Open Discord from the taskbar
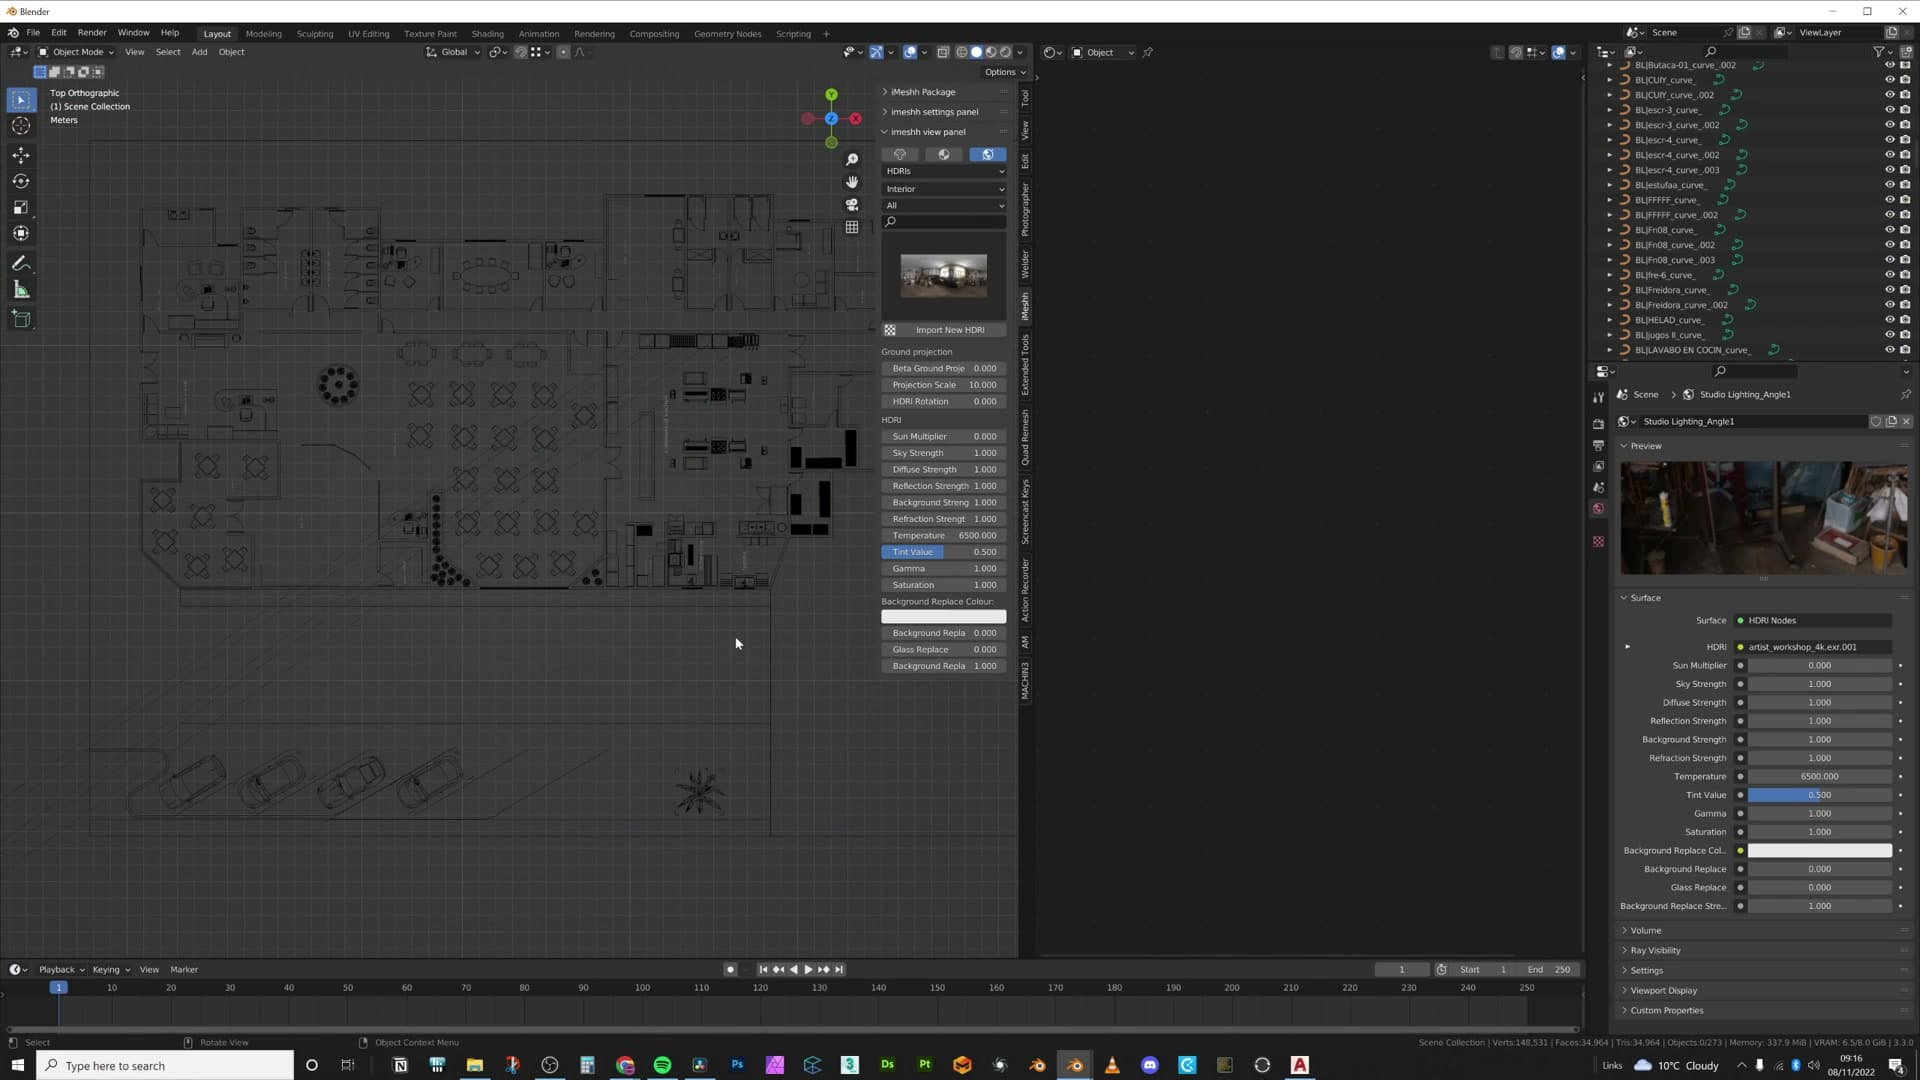This screenshot has width=1920, height=1080. (1150, 1065)
